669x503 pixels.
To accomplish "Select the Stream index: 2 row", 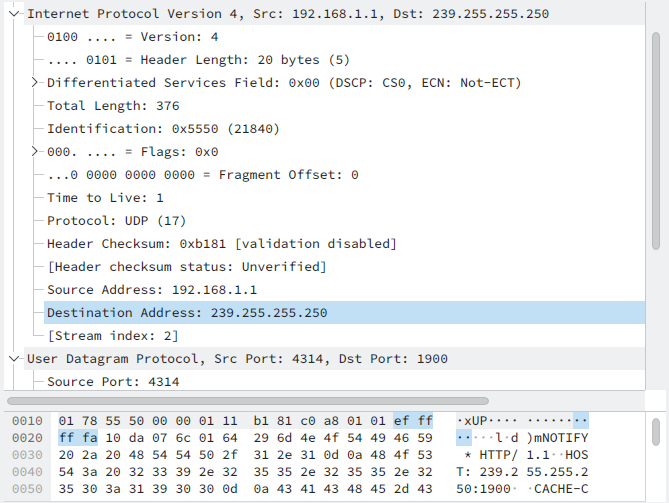I will [x=113, y=336].
